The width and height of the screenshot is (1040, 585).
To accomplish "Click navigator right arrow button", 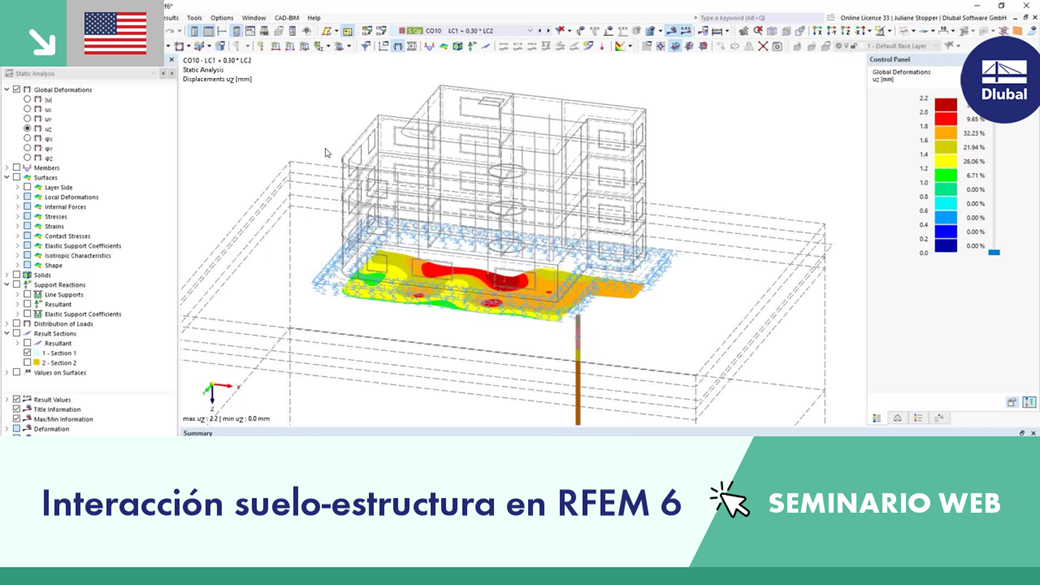I will pyautogui.click(x=171, y=74).
